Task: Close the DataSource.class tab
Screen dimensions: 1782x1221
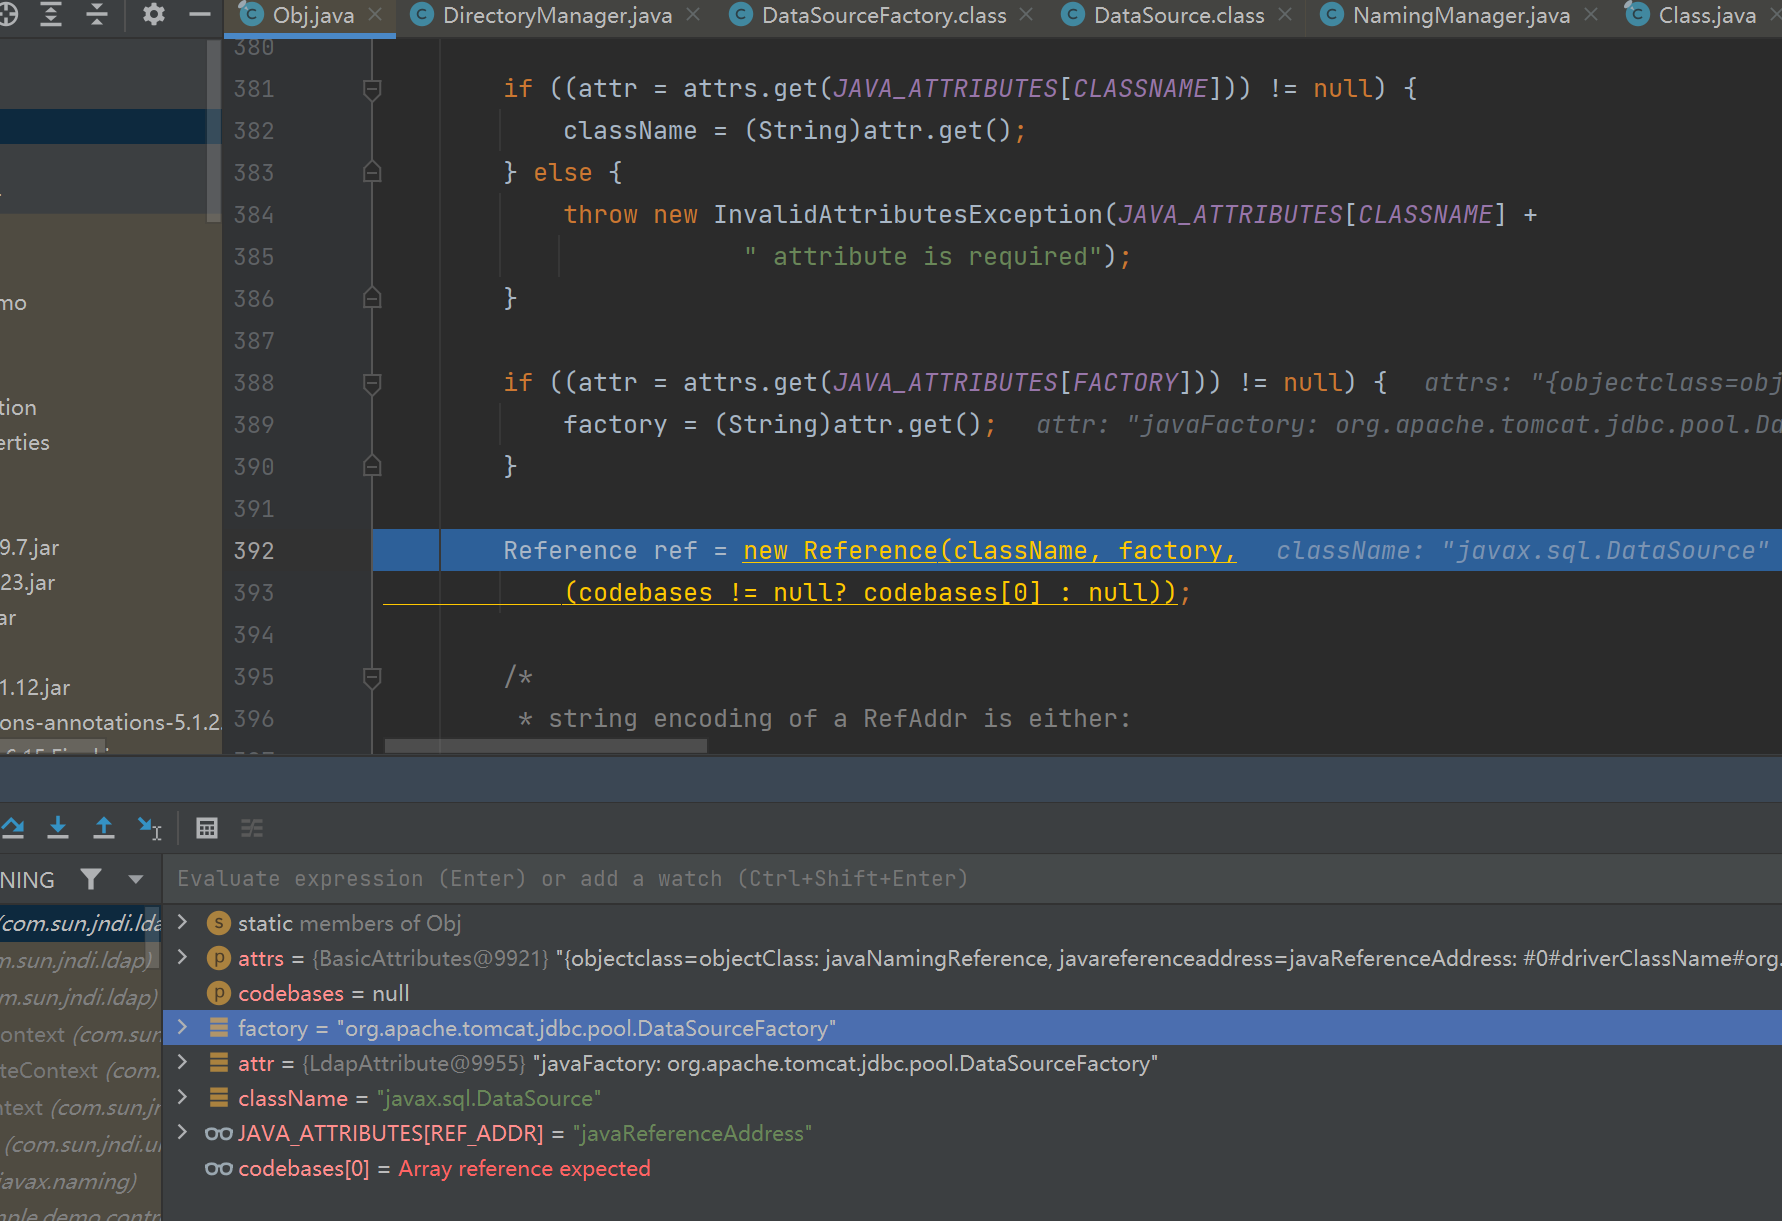Action: pyautogui.click(x=1285, y=15)
